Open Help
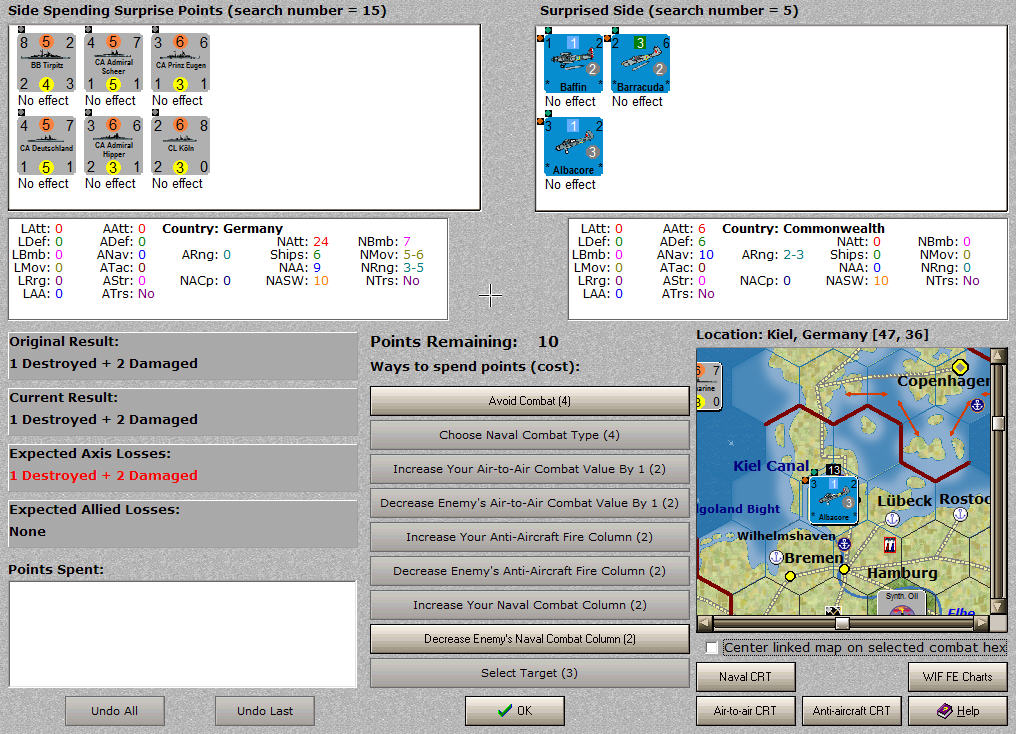1016x734 pixels. 958,711
